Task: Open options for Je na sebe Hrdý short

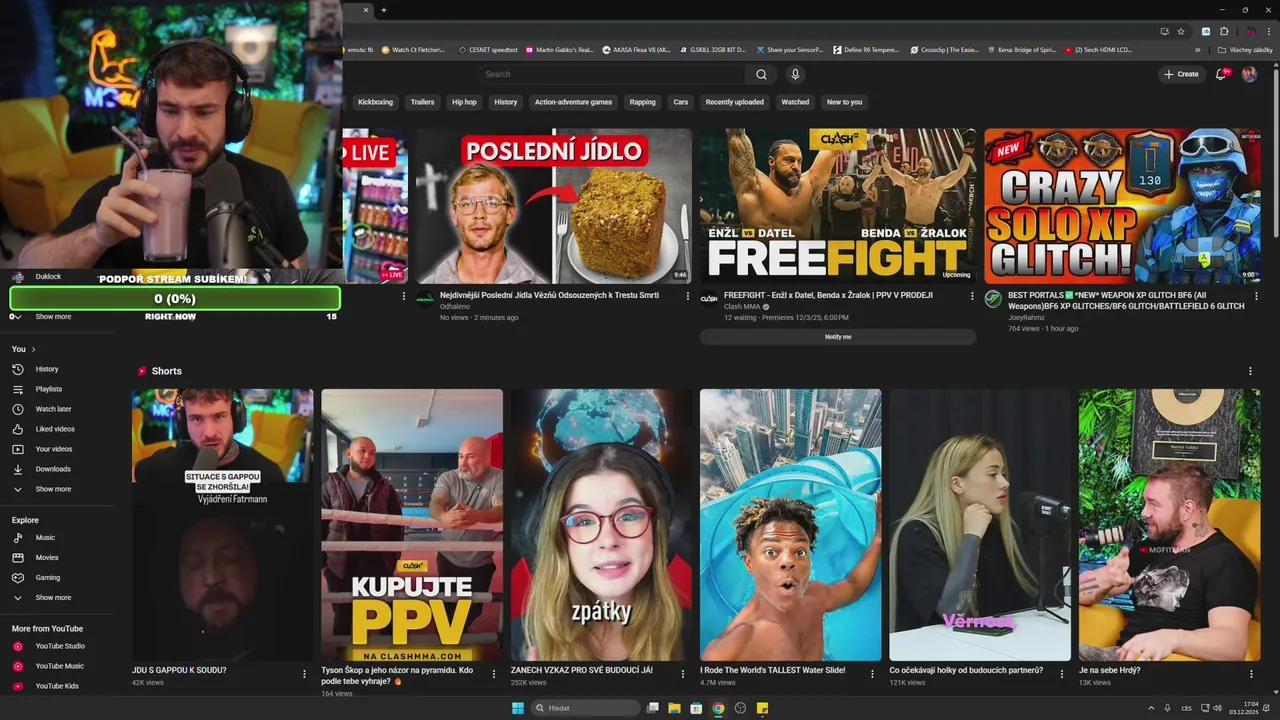Action: point(1251,674)
